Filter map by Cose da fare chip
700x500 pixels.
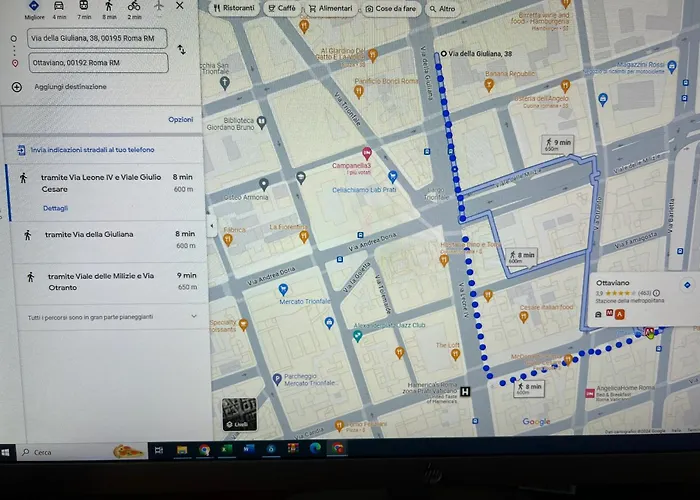click(x=391, y=8)
